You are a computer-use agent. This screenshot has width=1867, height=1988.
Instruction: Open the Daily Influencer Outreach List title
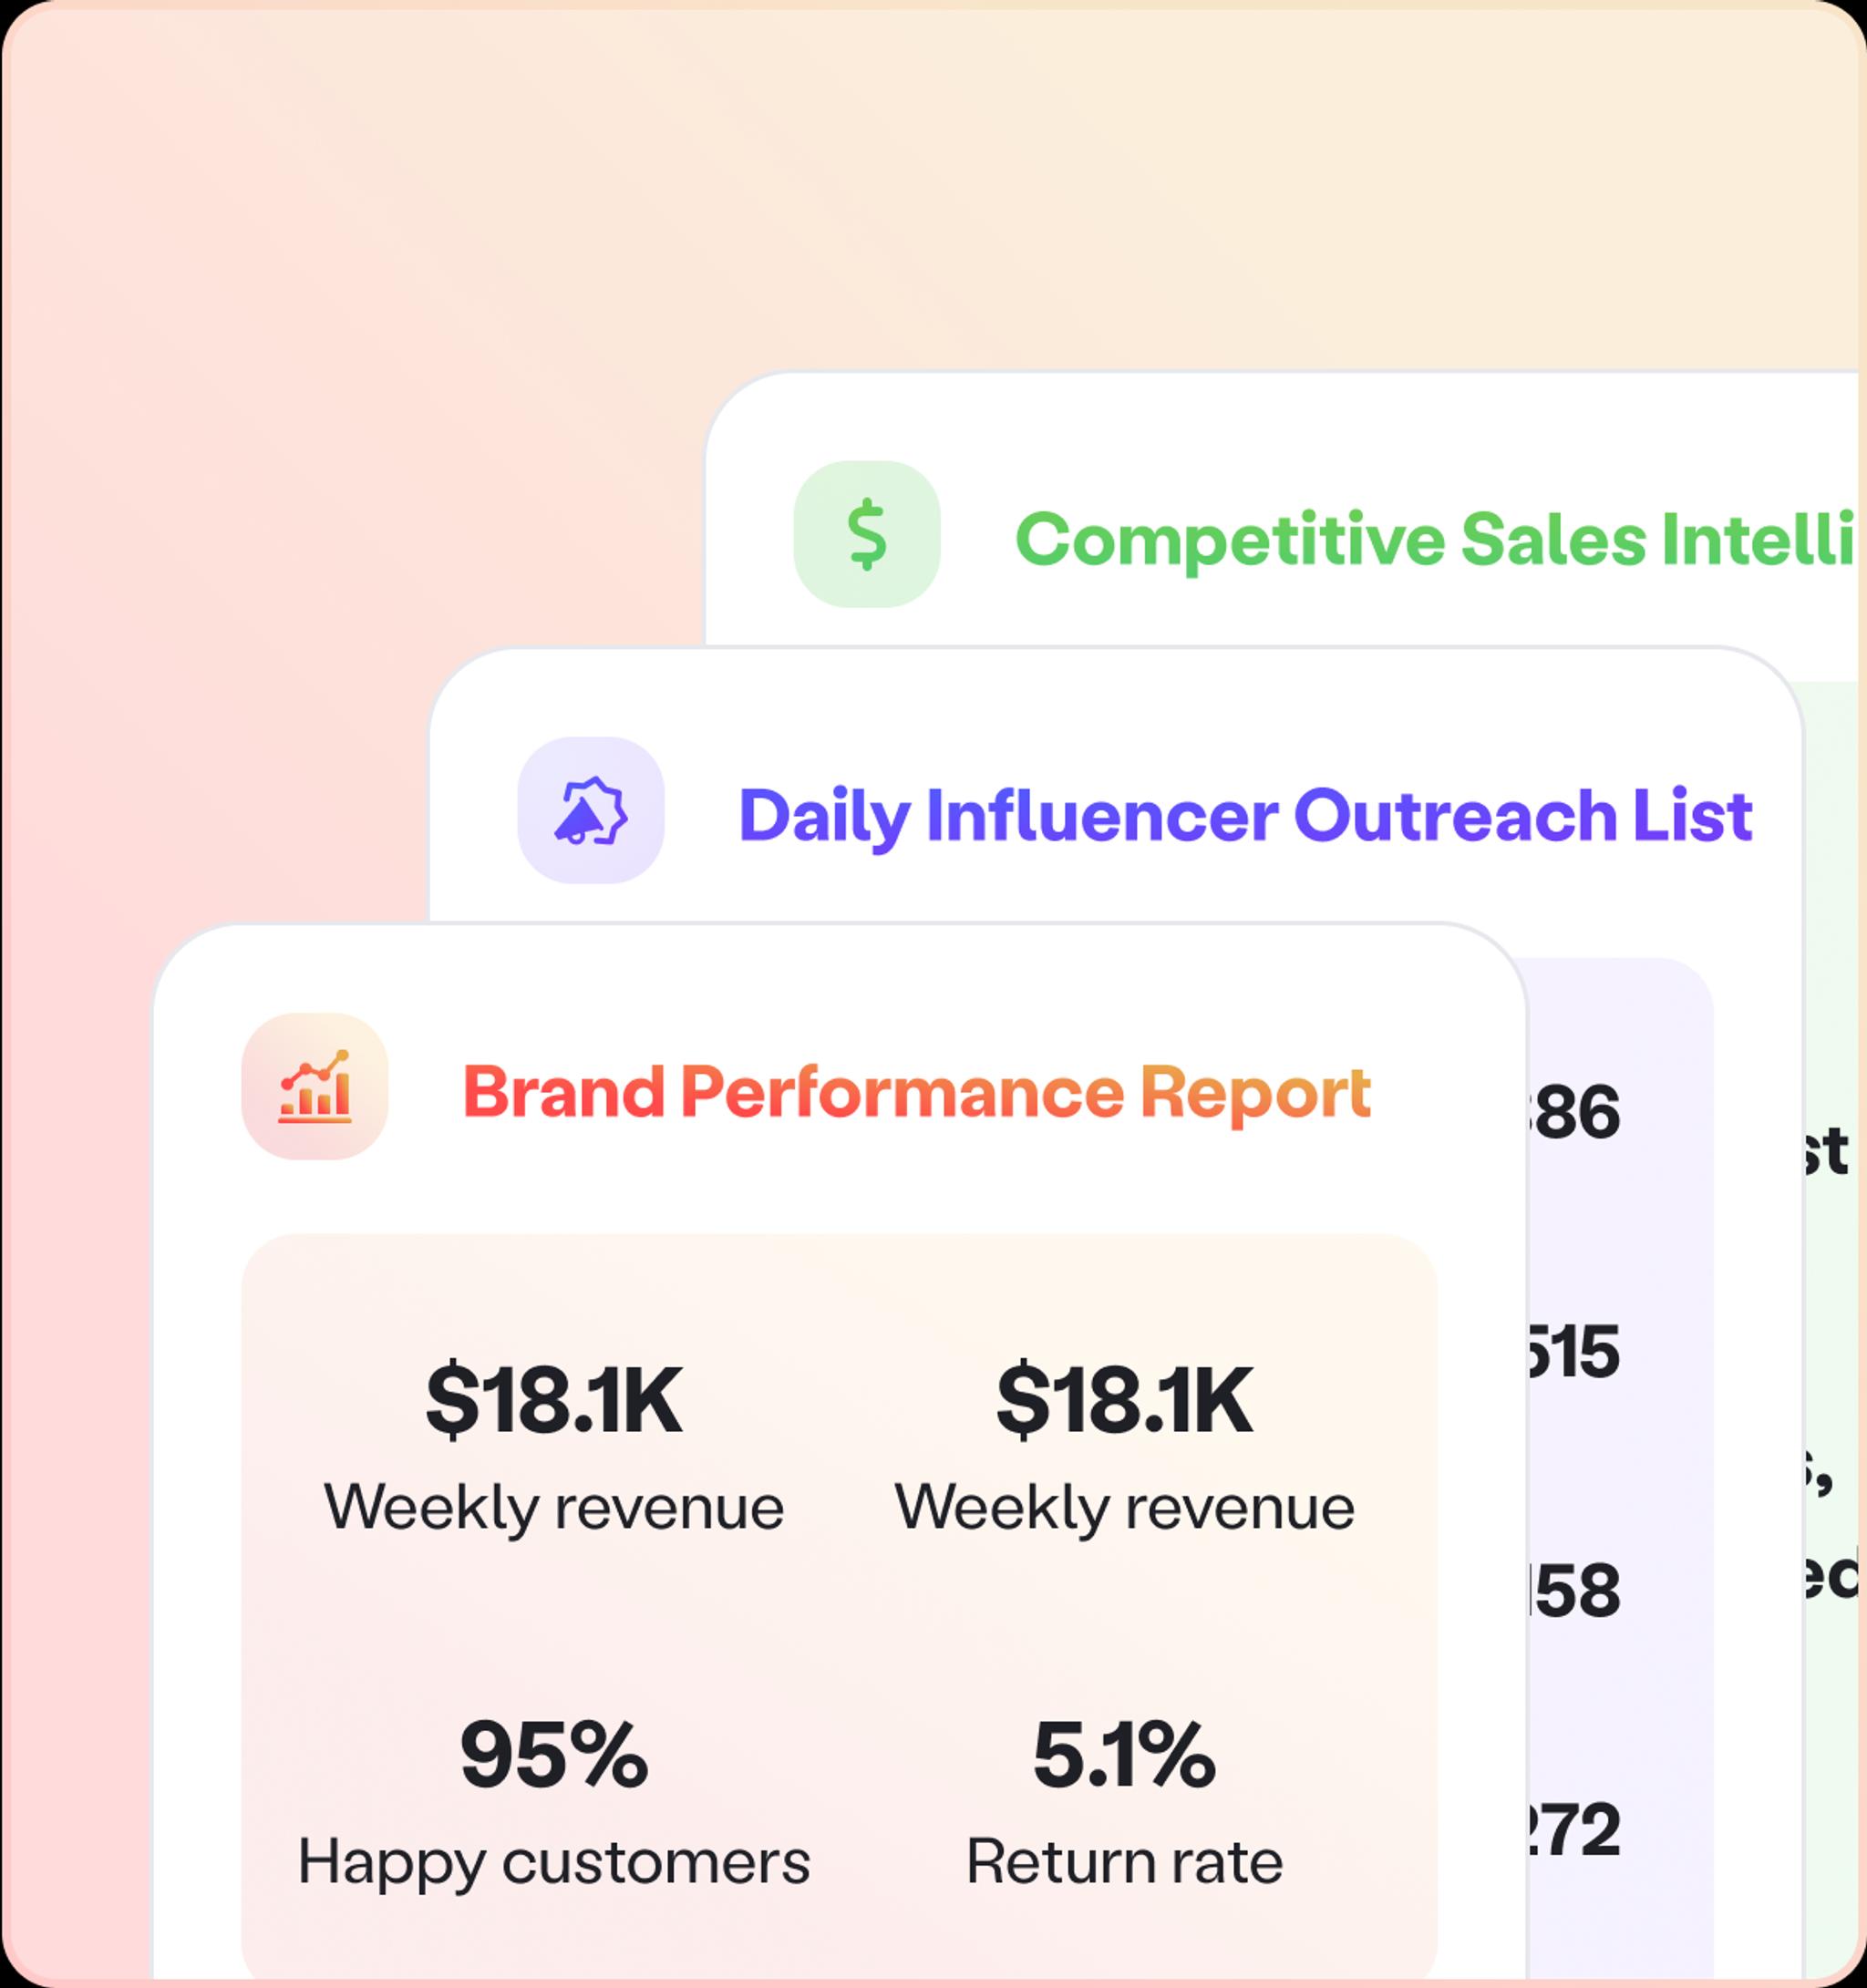point(1245,815)
